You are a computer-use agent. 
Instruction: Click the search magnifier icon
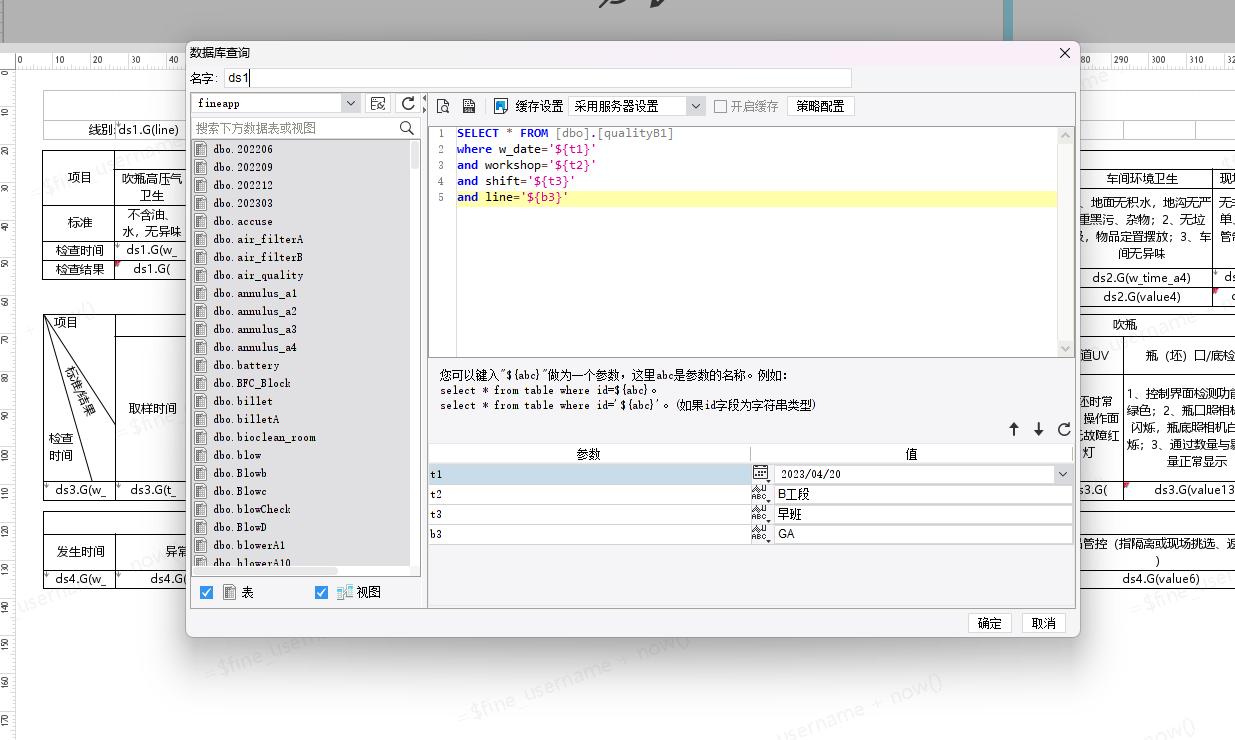tap(407, 128)
